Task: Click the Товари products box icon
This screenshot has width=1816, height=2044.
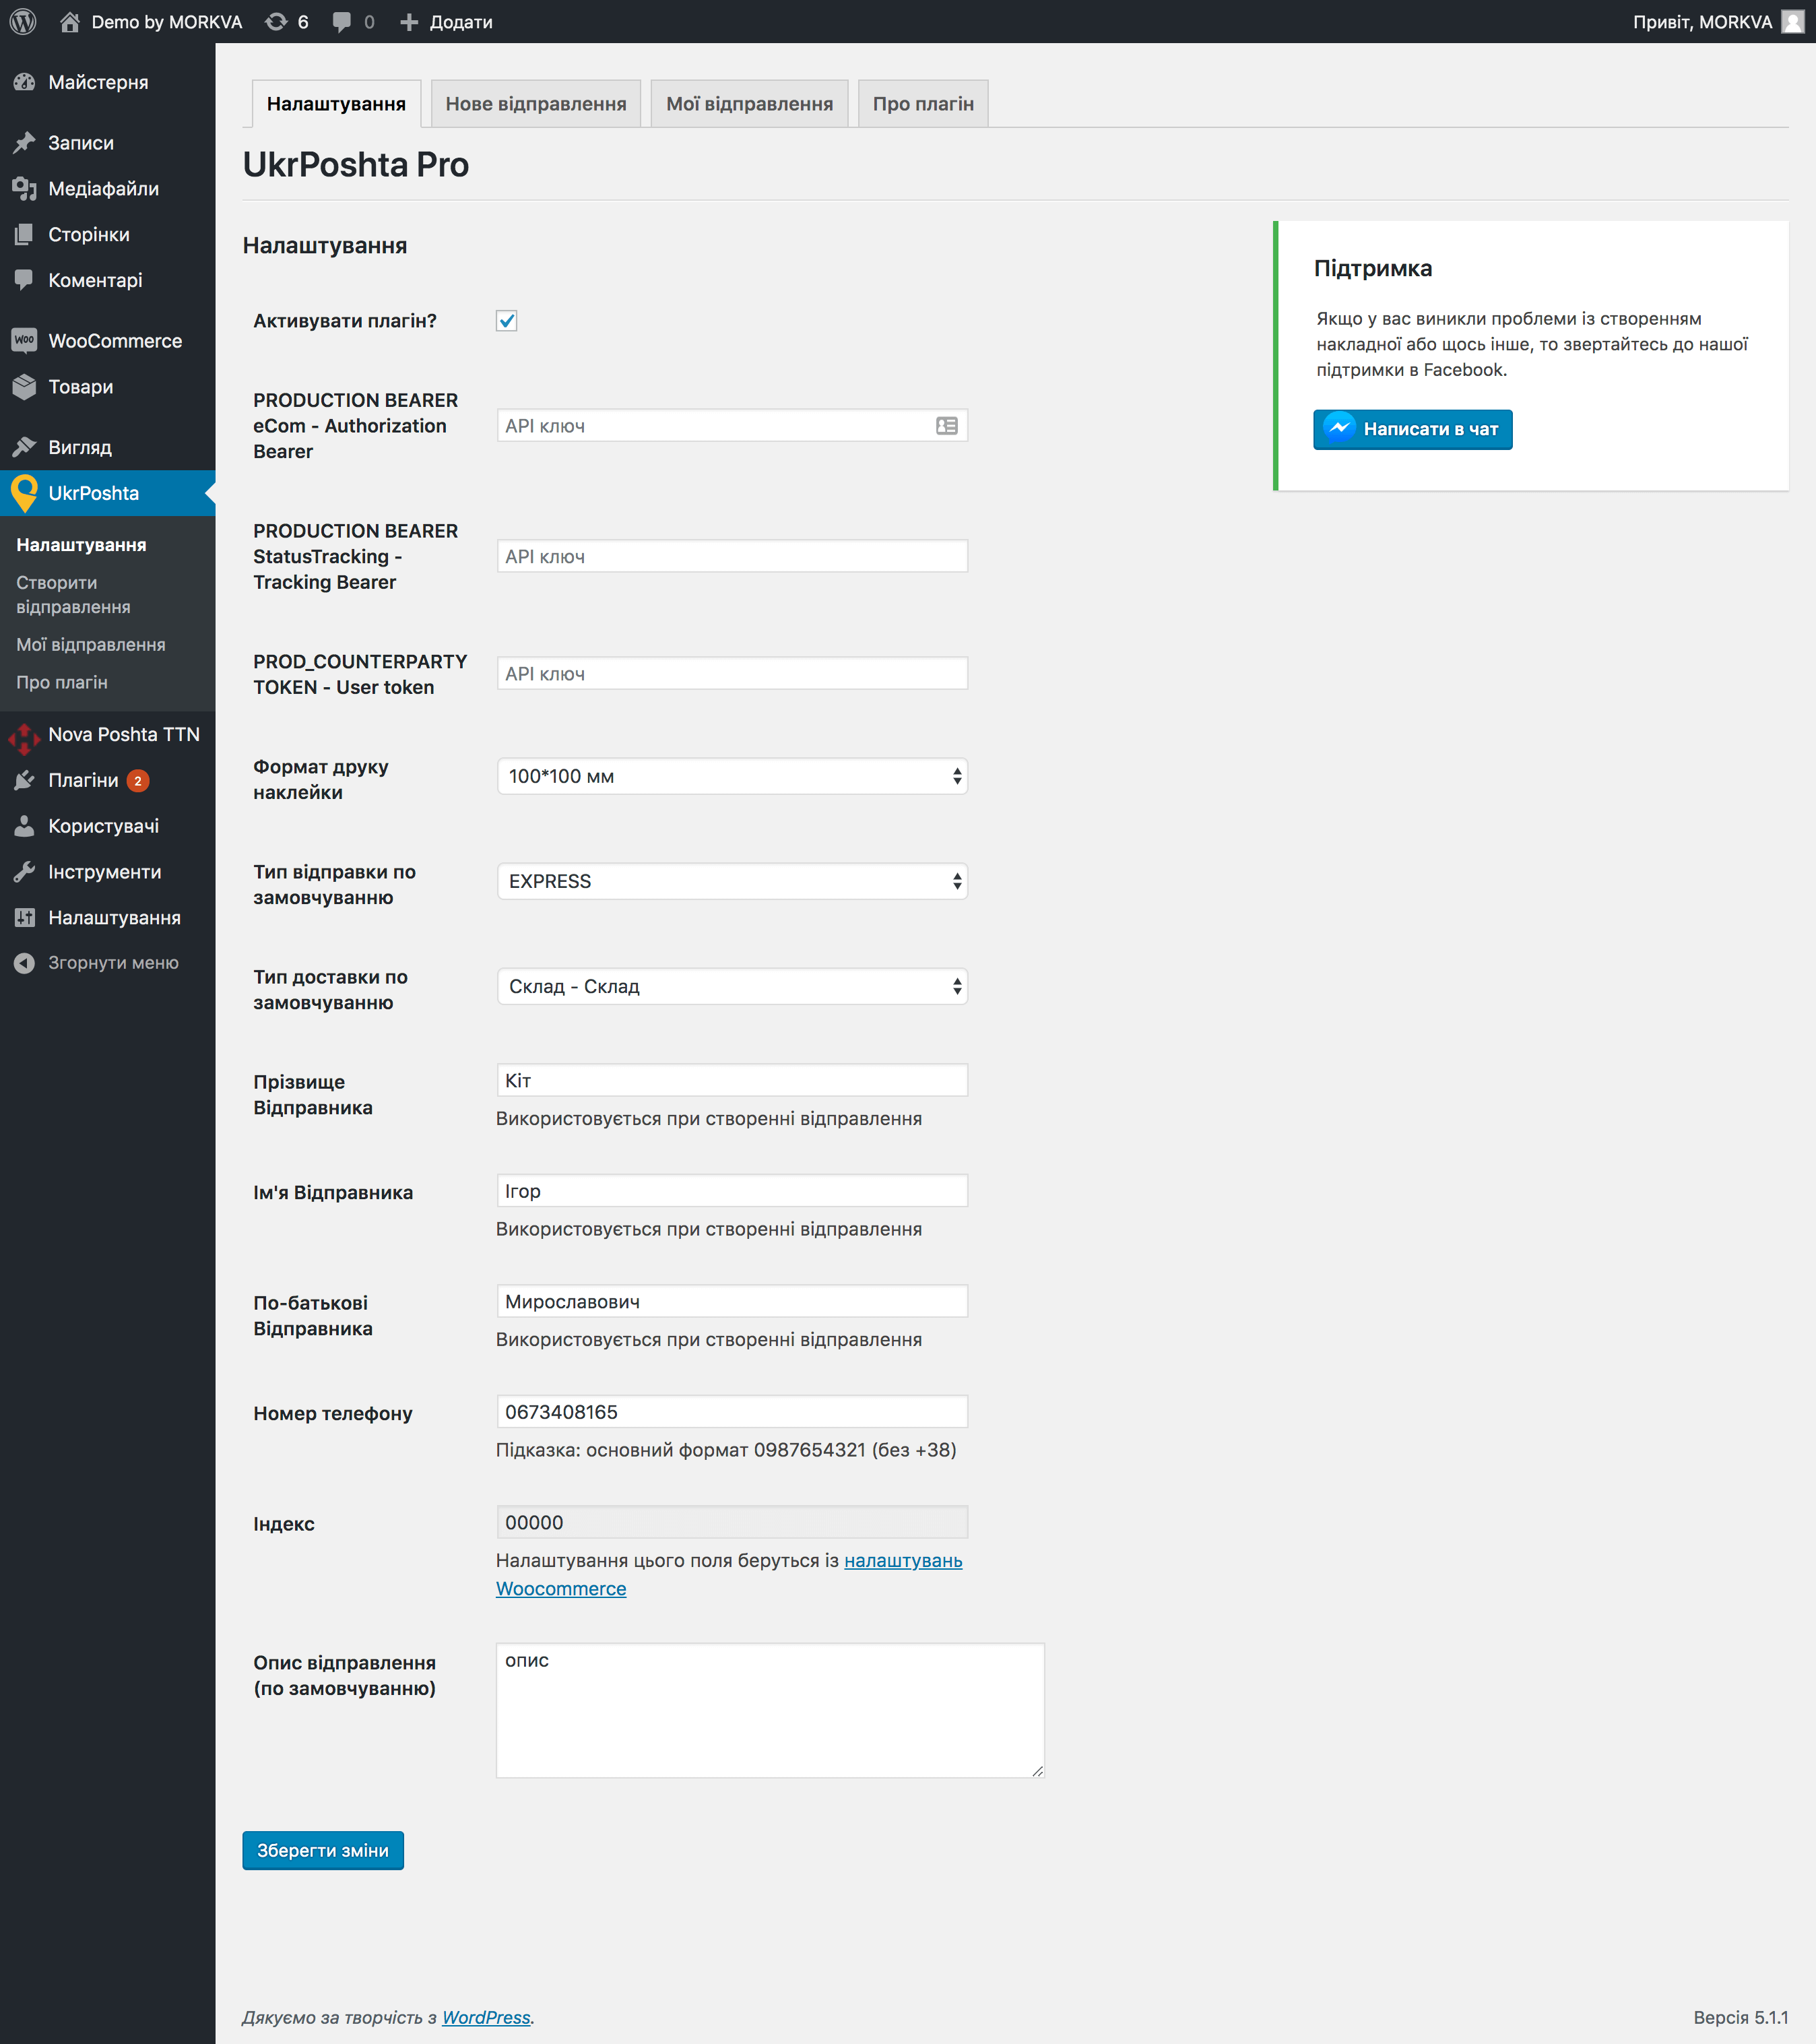Action: tap(24, 386)
